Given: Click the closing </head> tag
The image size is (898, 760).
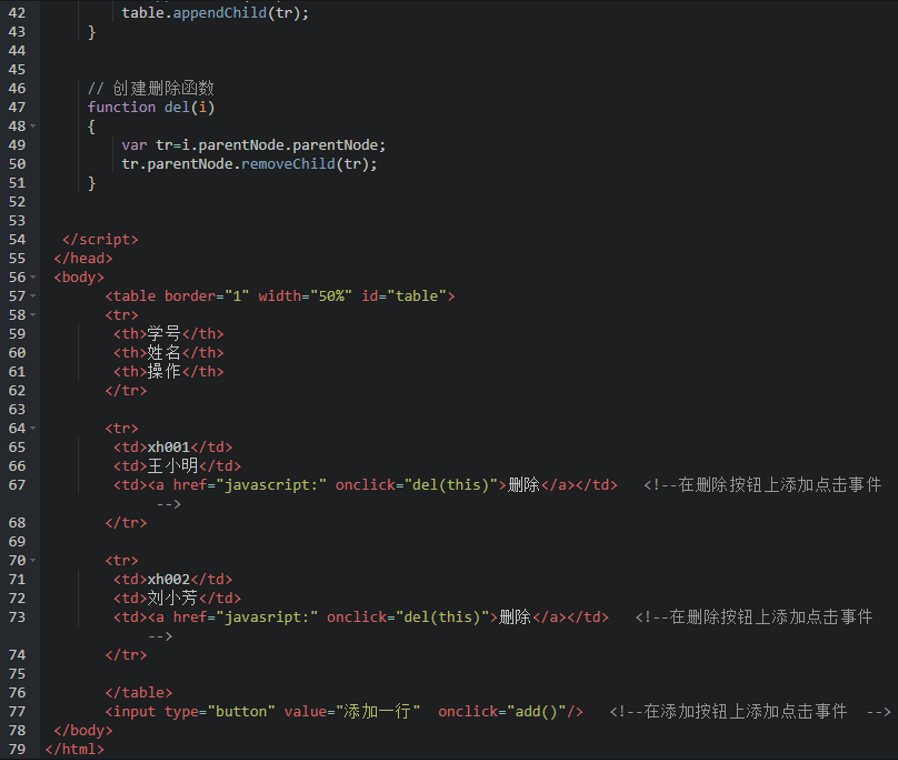Looking at the screenshot, I should point(83,258).
